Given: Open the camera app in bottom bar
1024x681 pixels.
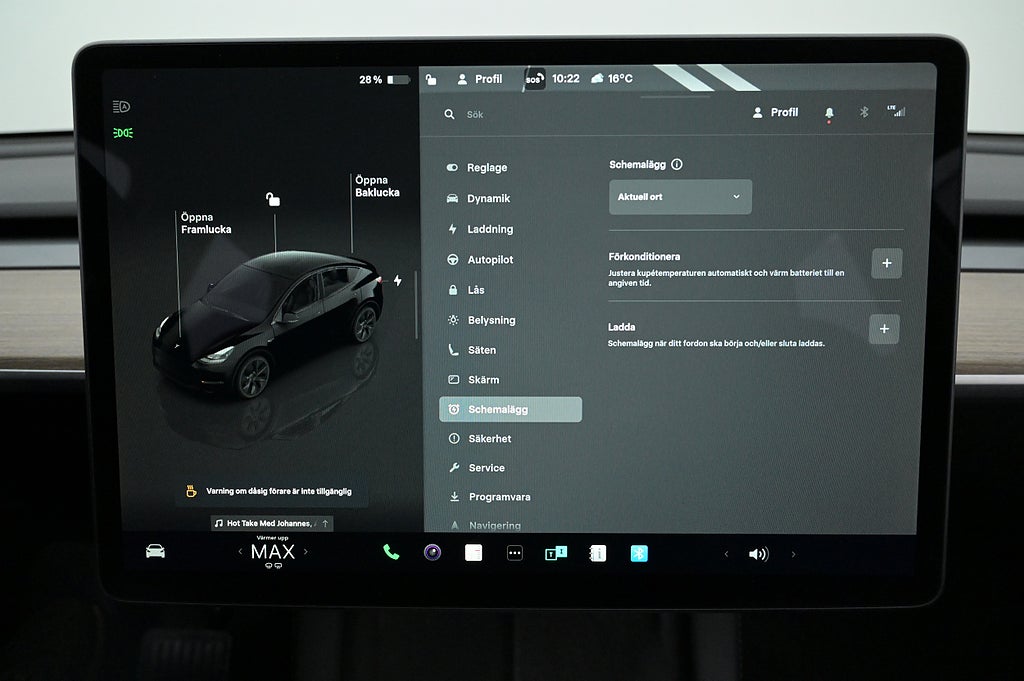Looking at the screenshot, I should pyautogui.click(x=432, y=553).
